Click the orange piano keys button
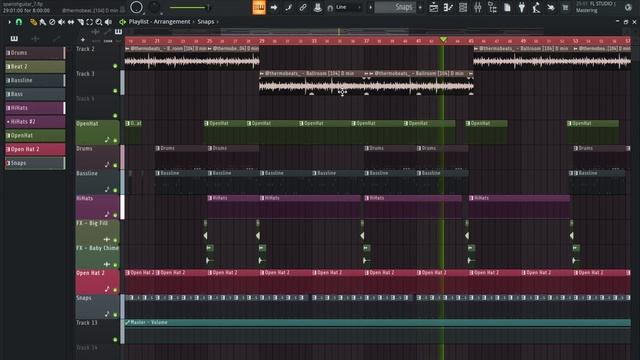Image resolution: width=640 pixels, height=360 pixels. click(x=259, y=7)
